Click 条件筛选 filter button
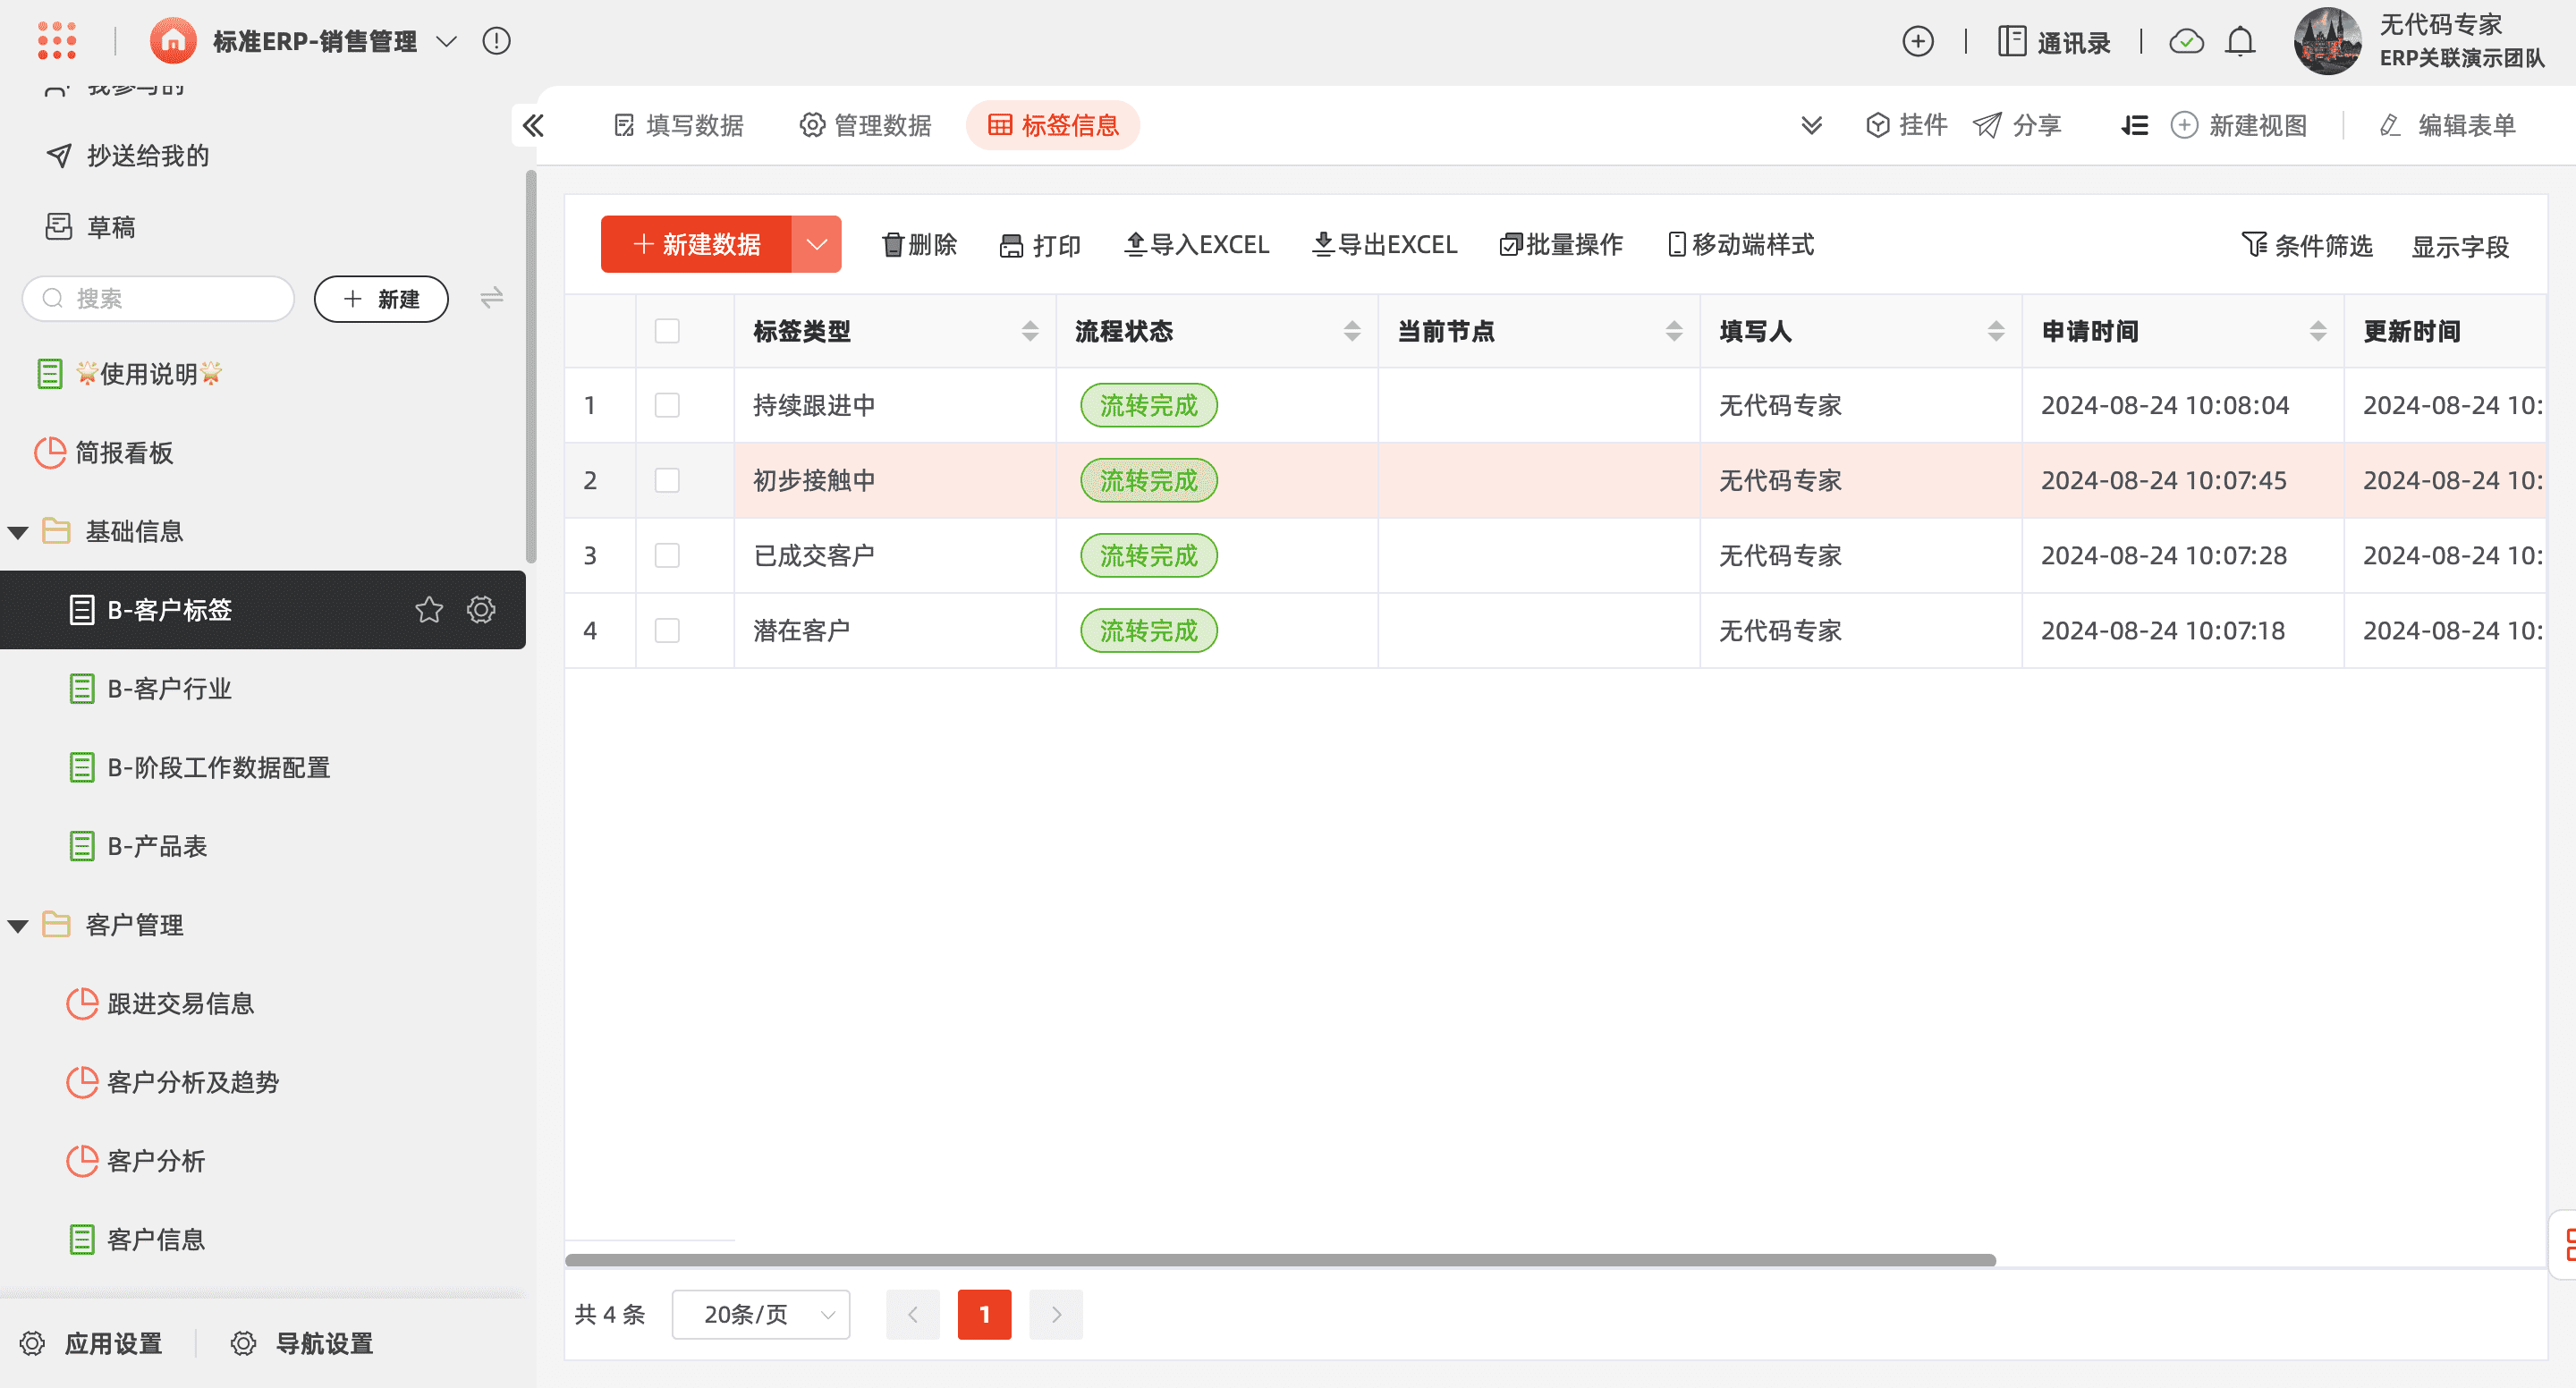2576x1388 pixels. (2308, 246)
